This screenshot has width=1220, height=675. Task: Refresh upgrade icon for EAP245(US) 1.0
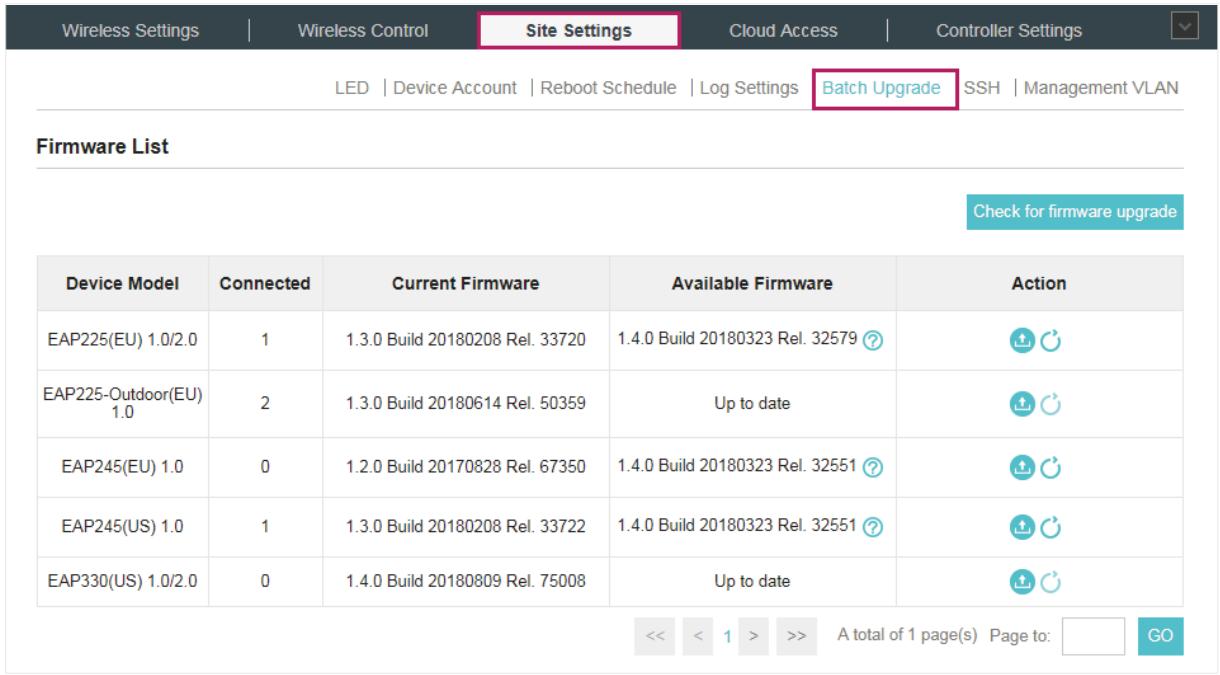click(x=1049, y=527)
